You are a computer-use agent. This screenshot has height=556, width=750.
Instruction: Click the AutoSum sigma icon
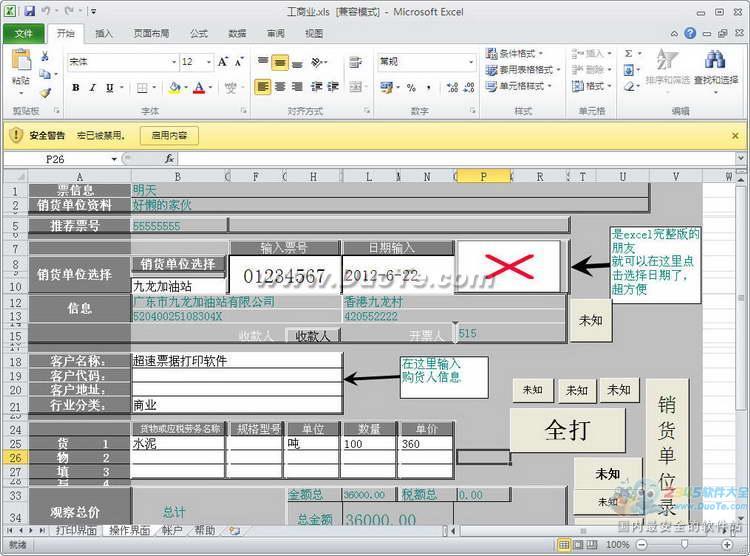coord(629,54)
